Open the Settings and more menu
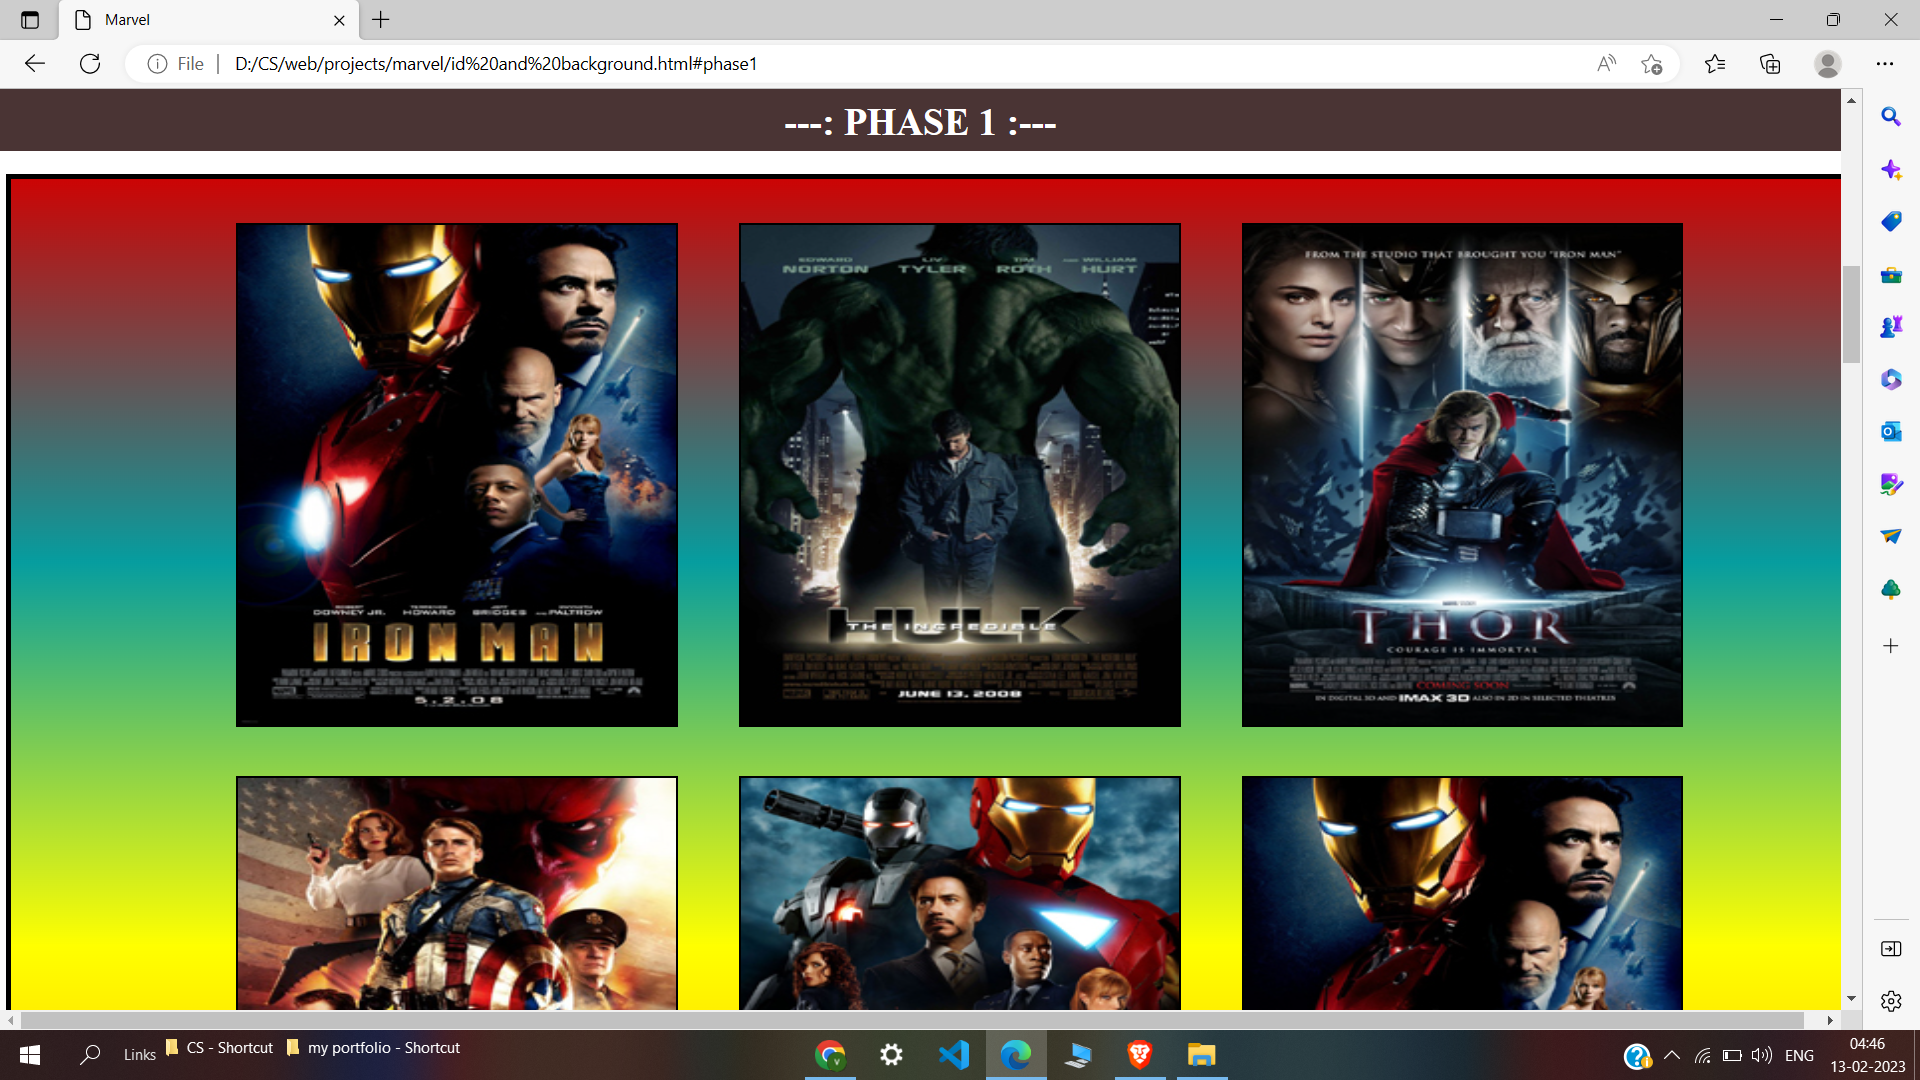 [x=1886, y=63]
